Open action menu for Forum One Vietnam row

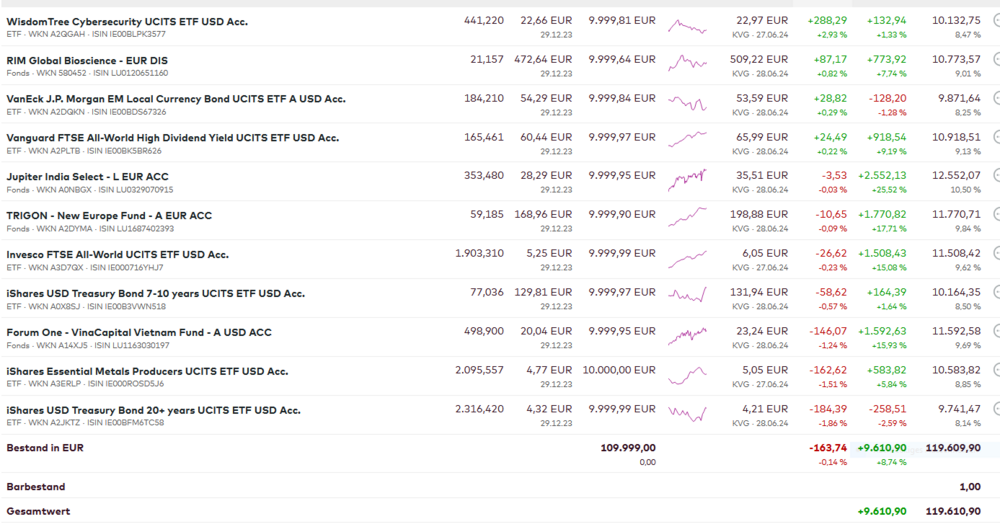996,331
